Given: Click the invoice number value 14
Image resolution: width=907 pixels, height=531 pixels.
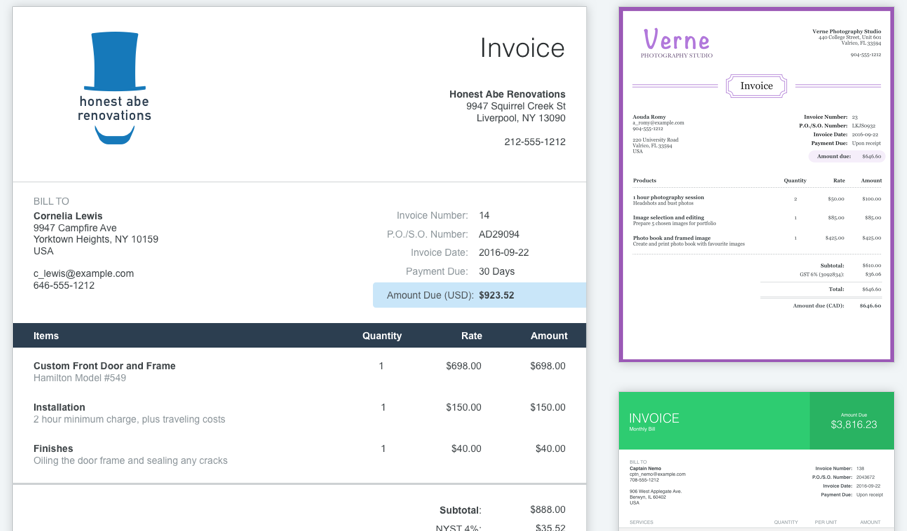Looking at the screenshot, I should (x=484, y=215).
